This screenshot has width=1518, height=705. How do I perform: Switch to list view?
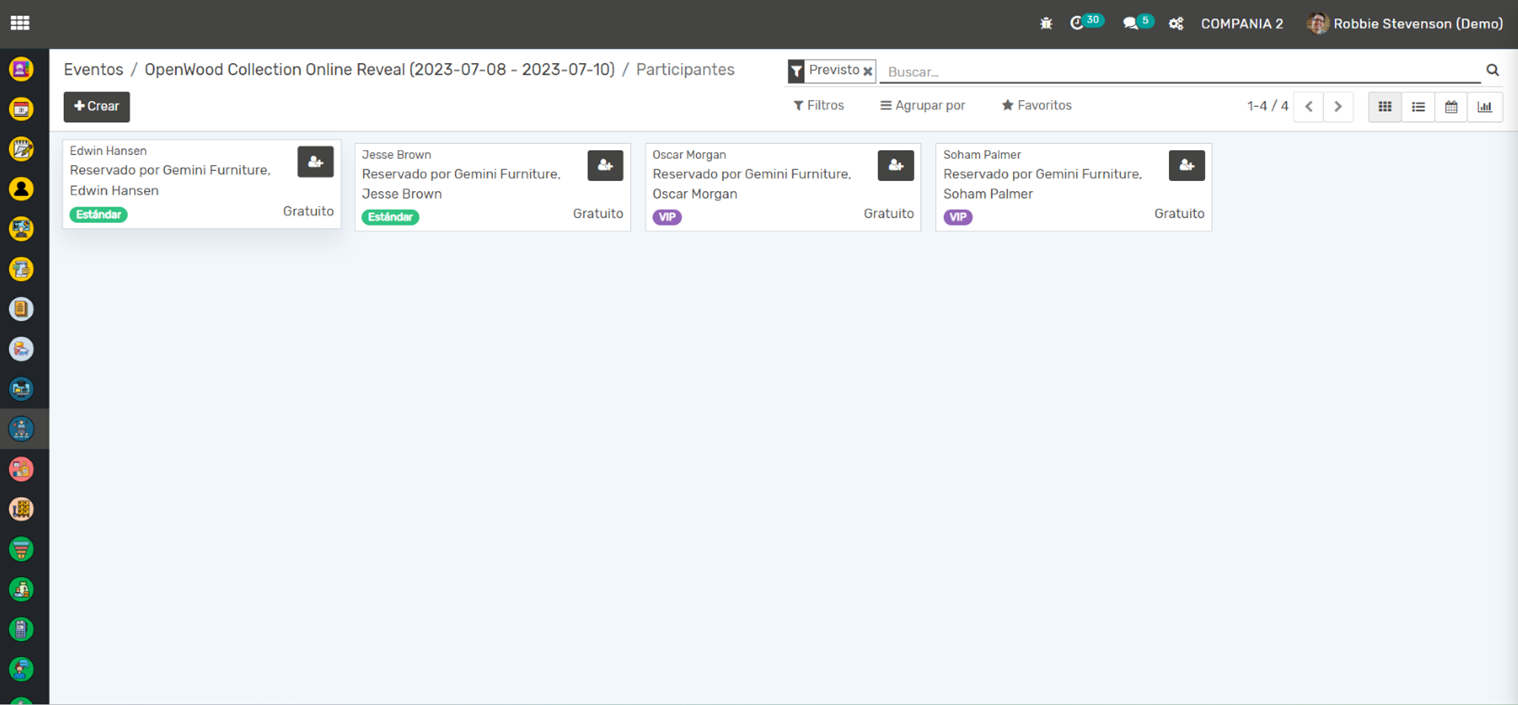click(1418, 107)
